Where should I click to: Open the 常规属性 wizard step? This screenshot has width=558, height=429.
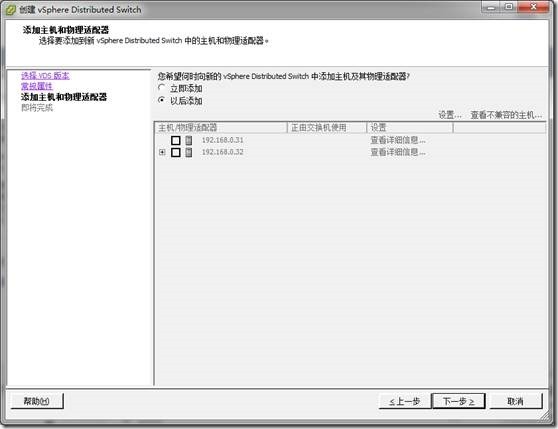37,86
